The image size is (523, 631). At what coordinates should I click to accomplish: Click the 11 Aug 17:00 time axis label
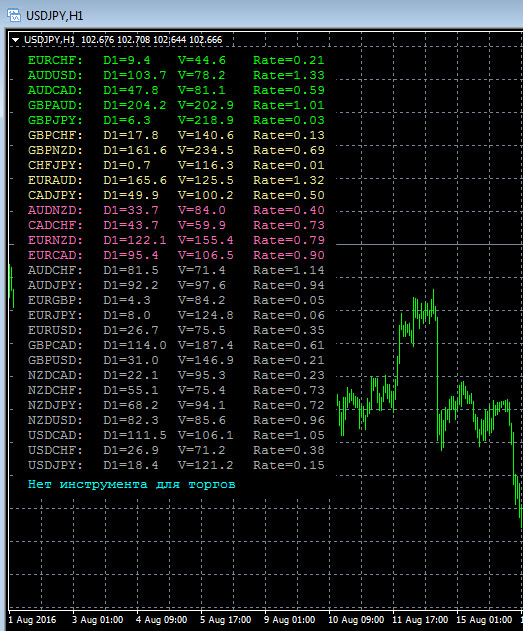[420, 620]
